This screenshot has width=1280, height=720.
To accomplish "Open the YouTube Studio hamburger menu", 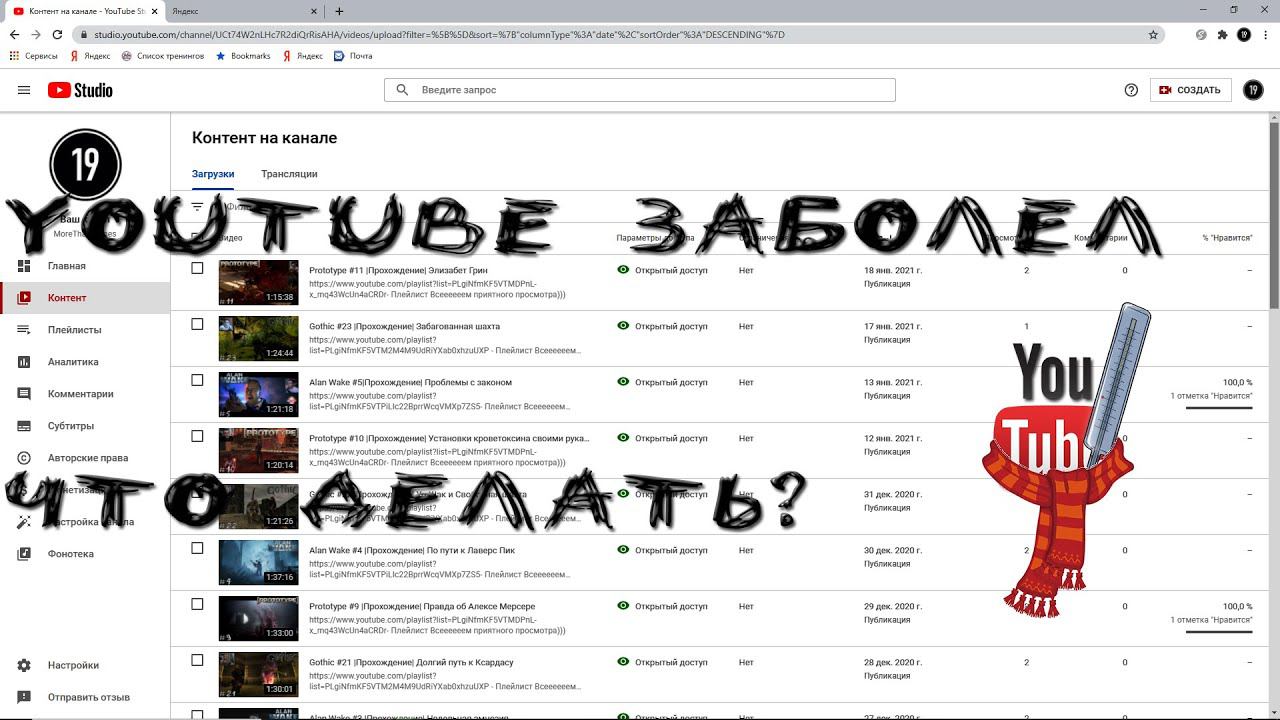I will (x=24, y=90).
